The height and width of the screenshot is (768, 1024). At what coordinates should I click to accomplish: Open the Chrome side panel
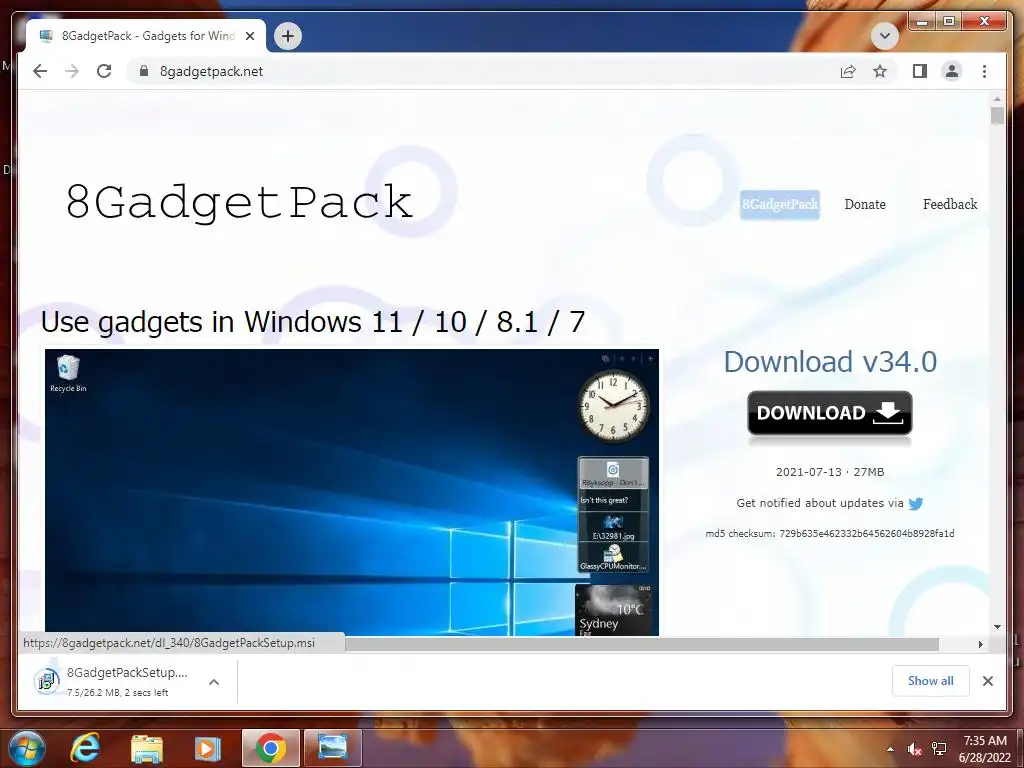click(x=920, y=71)
